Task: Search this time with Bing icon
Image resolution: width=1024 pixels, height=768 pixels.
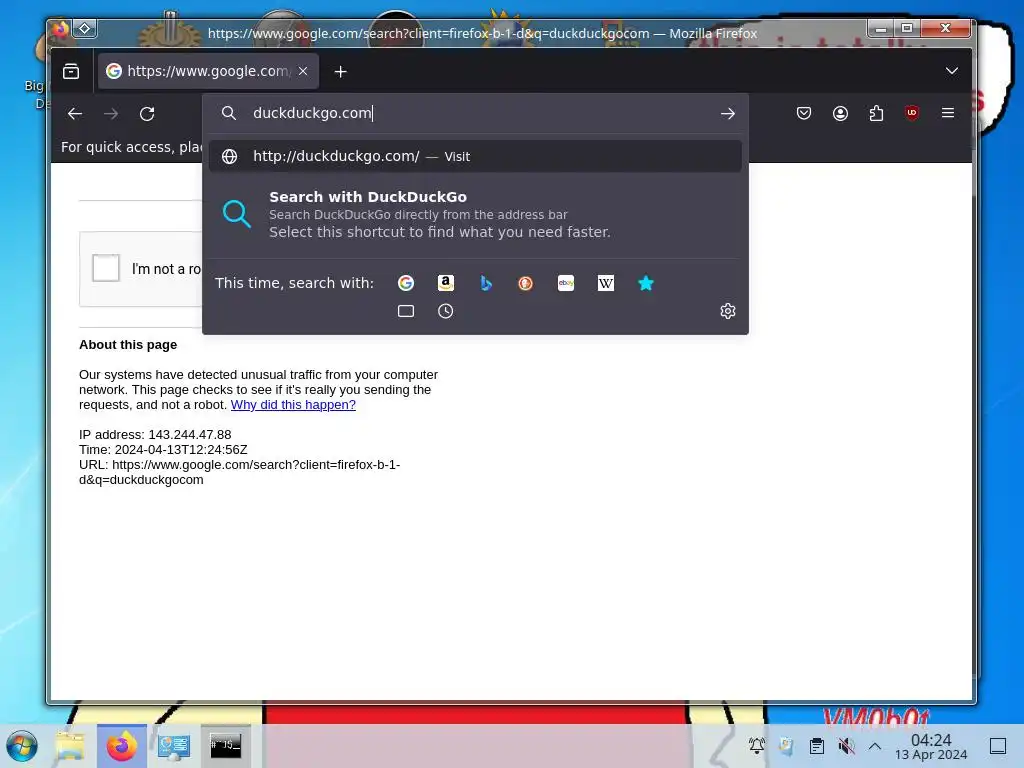Action: [486, 283]
